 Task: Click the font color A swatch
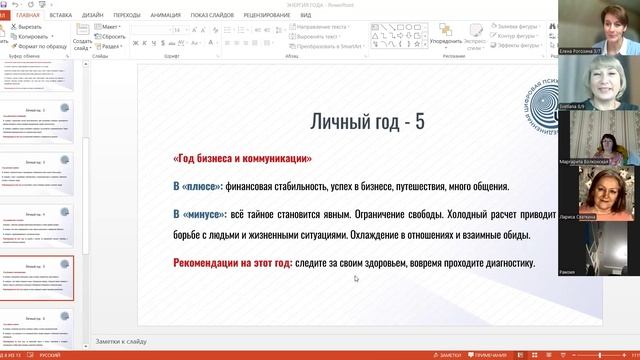coord(211,43)
